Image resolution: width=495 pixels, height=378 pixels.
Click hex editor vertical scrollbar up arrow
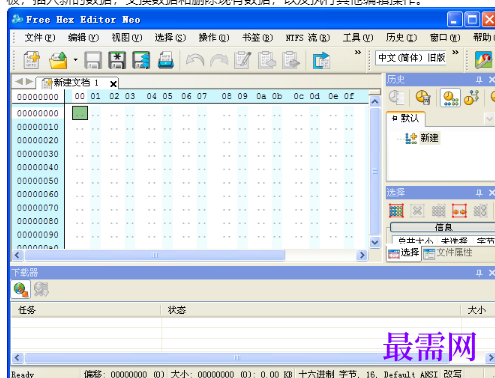click(x=375, y=101)
